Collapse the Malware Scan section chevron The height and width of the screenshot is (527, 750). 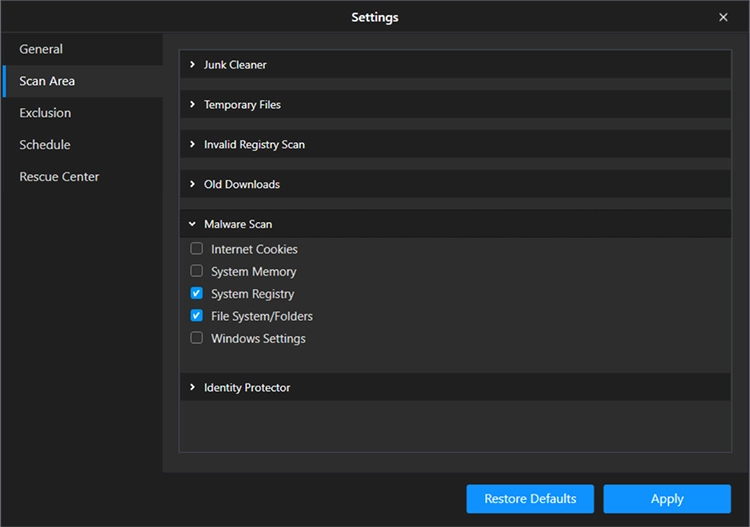click(192, 224)
